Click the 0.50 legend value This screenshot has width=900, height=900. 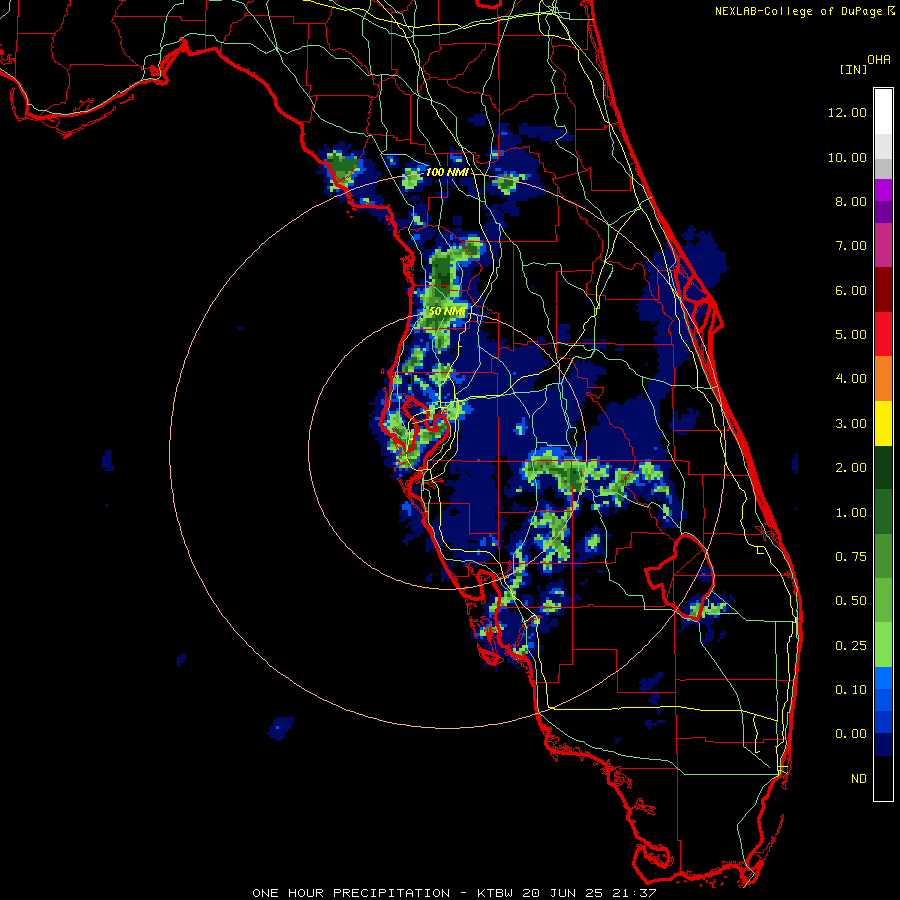[x=851, y=601]
